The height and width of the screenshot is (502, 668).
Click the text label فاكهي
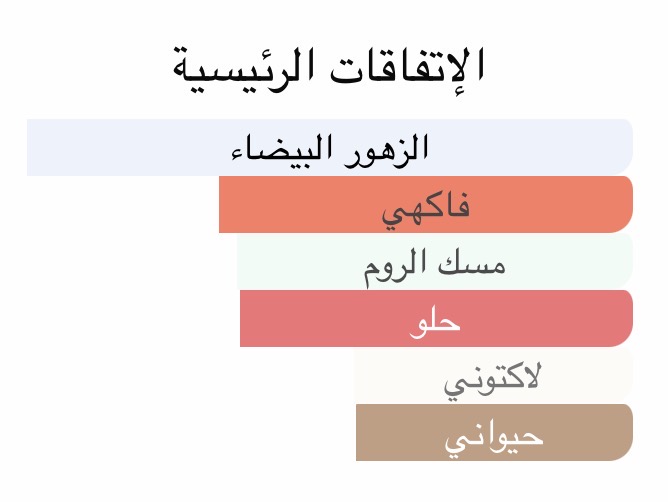[x=426, y=207]
